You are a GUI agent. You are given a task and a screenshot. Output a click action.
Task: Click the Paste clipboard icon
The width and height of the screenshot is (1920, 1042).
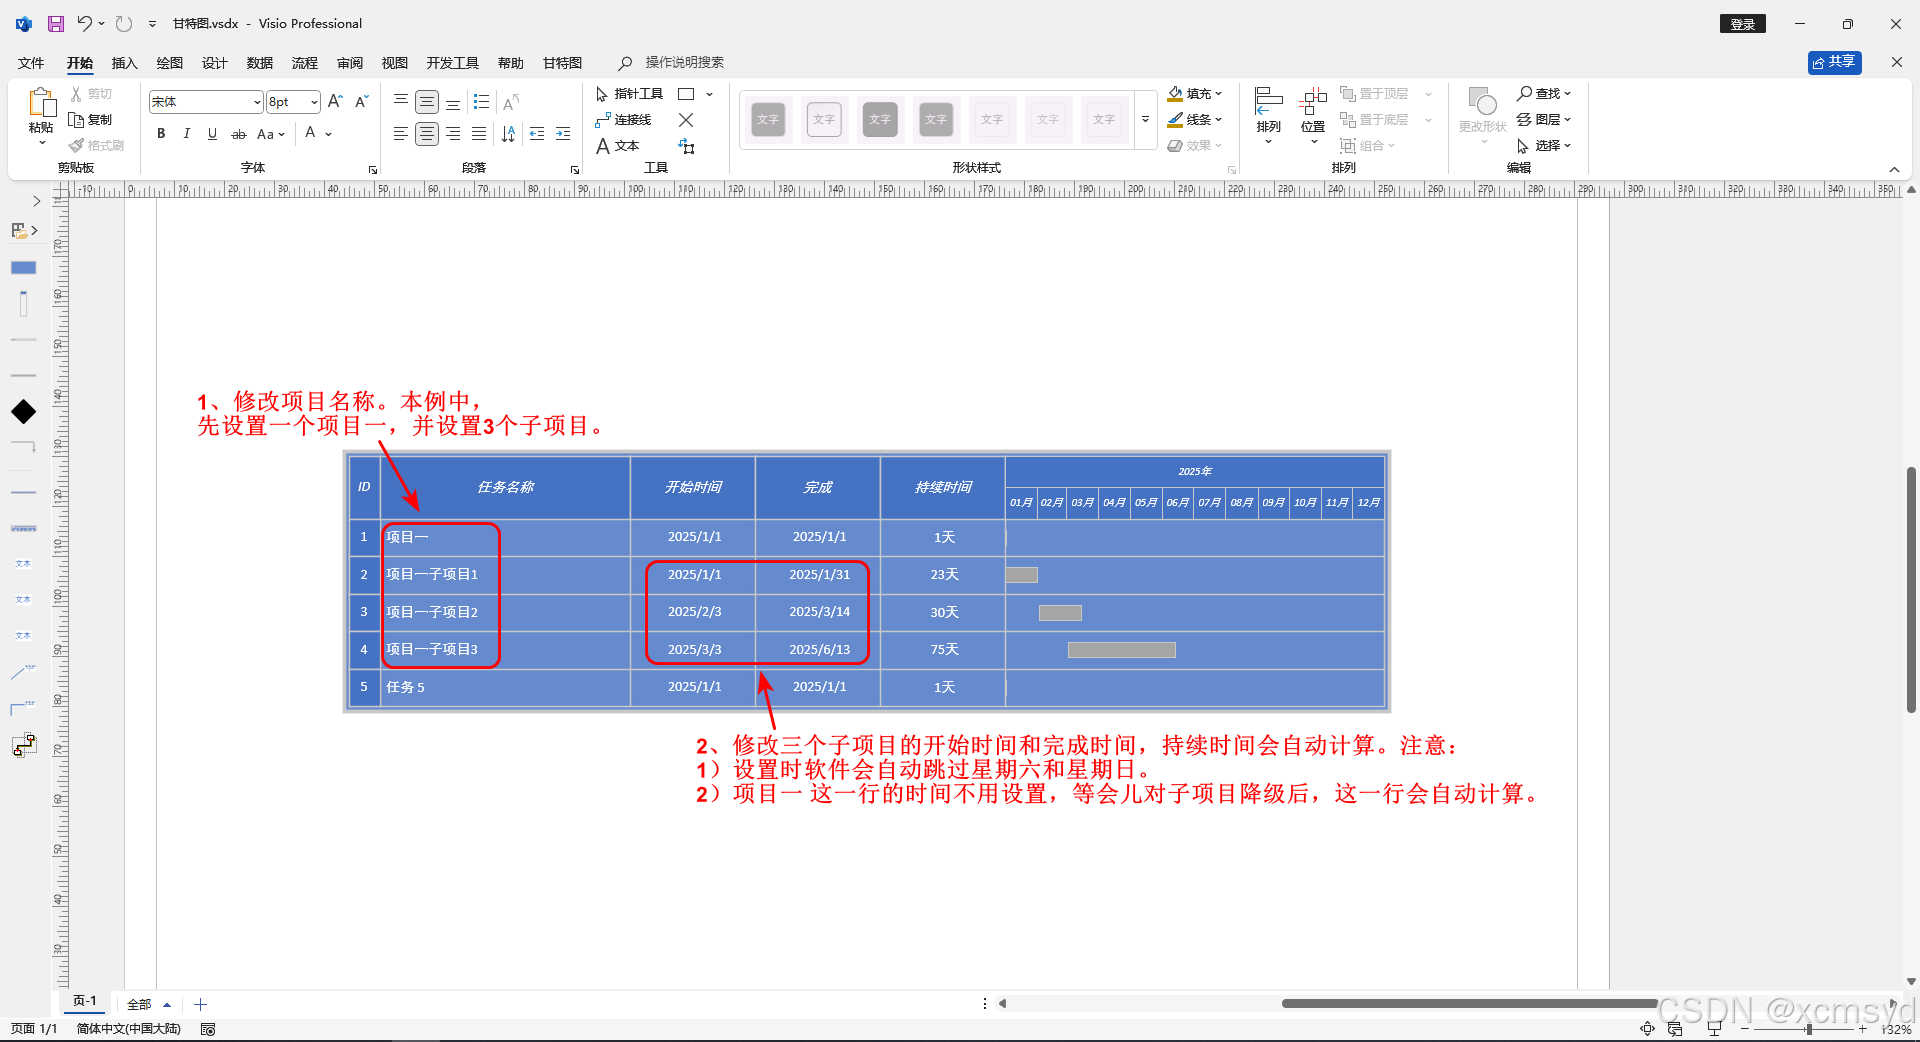pos(41,103)
